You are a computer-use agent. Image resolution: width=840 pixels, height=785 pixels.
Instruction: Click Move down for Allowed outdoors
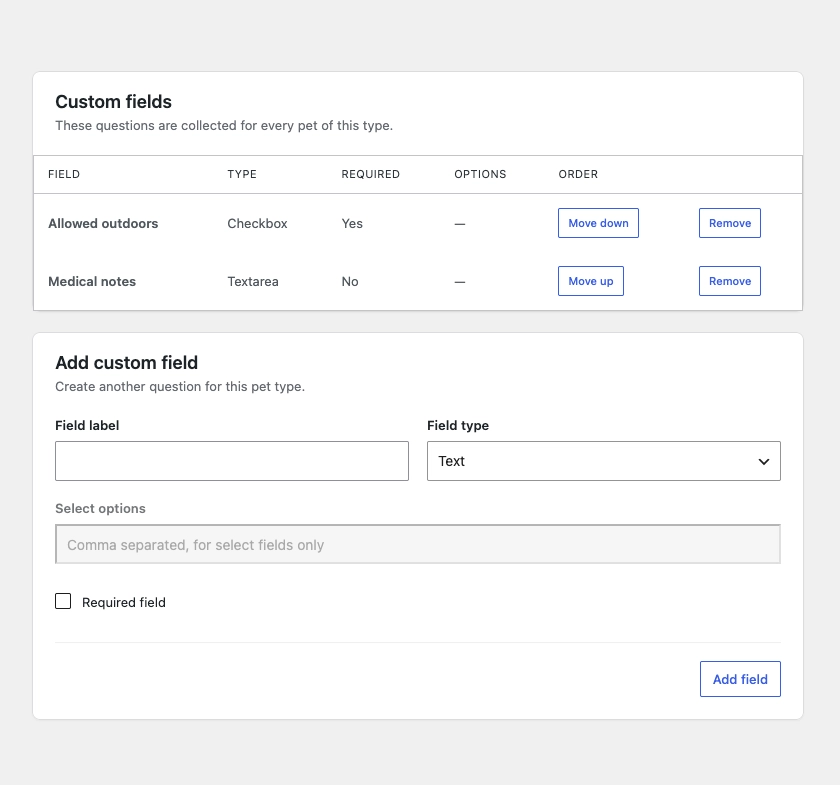point(598,223)
